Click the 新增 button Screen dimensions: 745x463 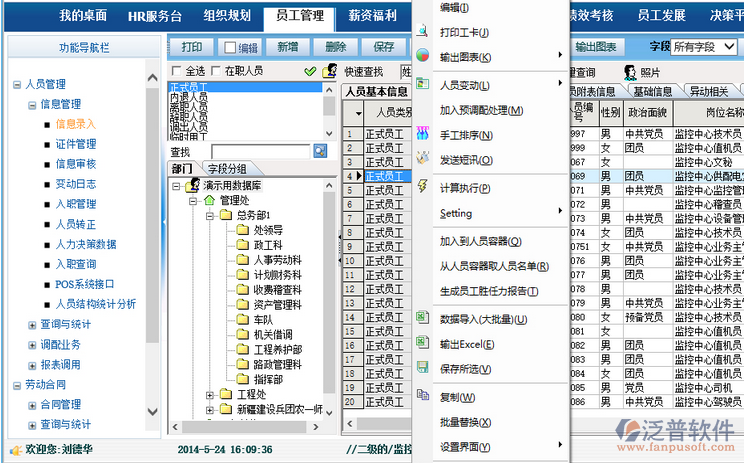click(287, 47)
